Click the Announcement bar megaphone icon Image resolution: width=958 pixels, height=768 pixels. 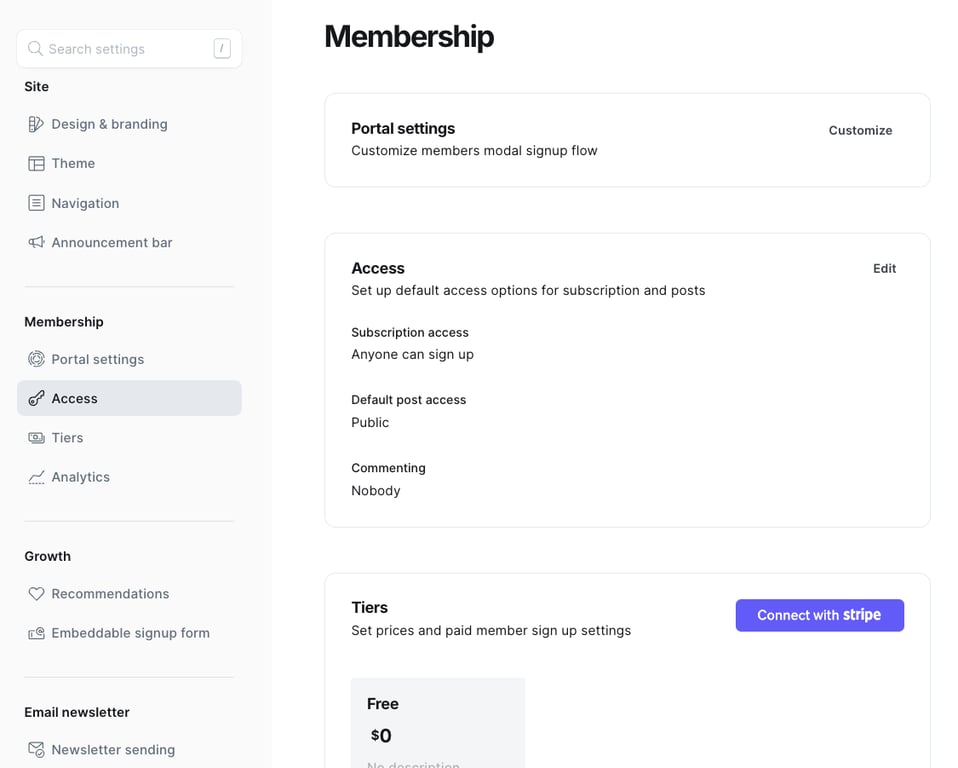click(36, 242)
